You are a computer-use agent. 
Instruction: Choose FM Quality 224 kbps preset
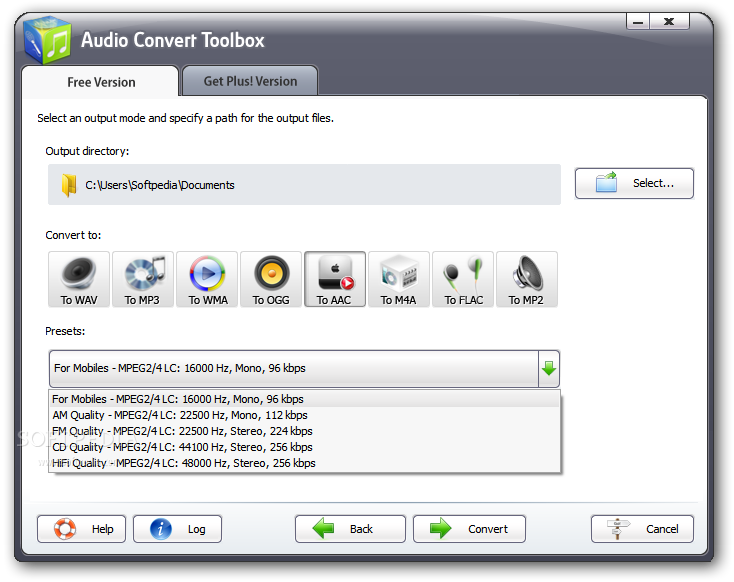(304, 431)
